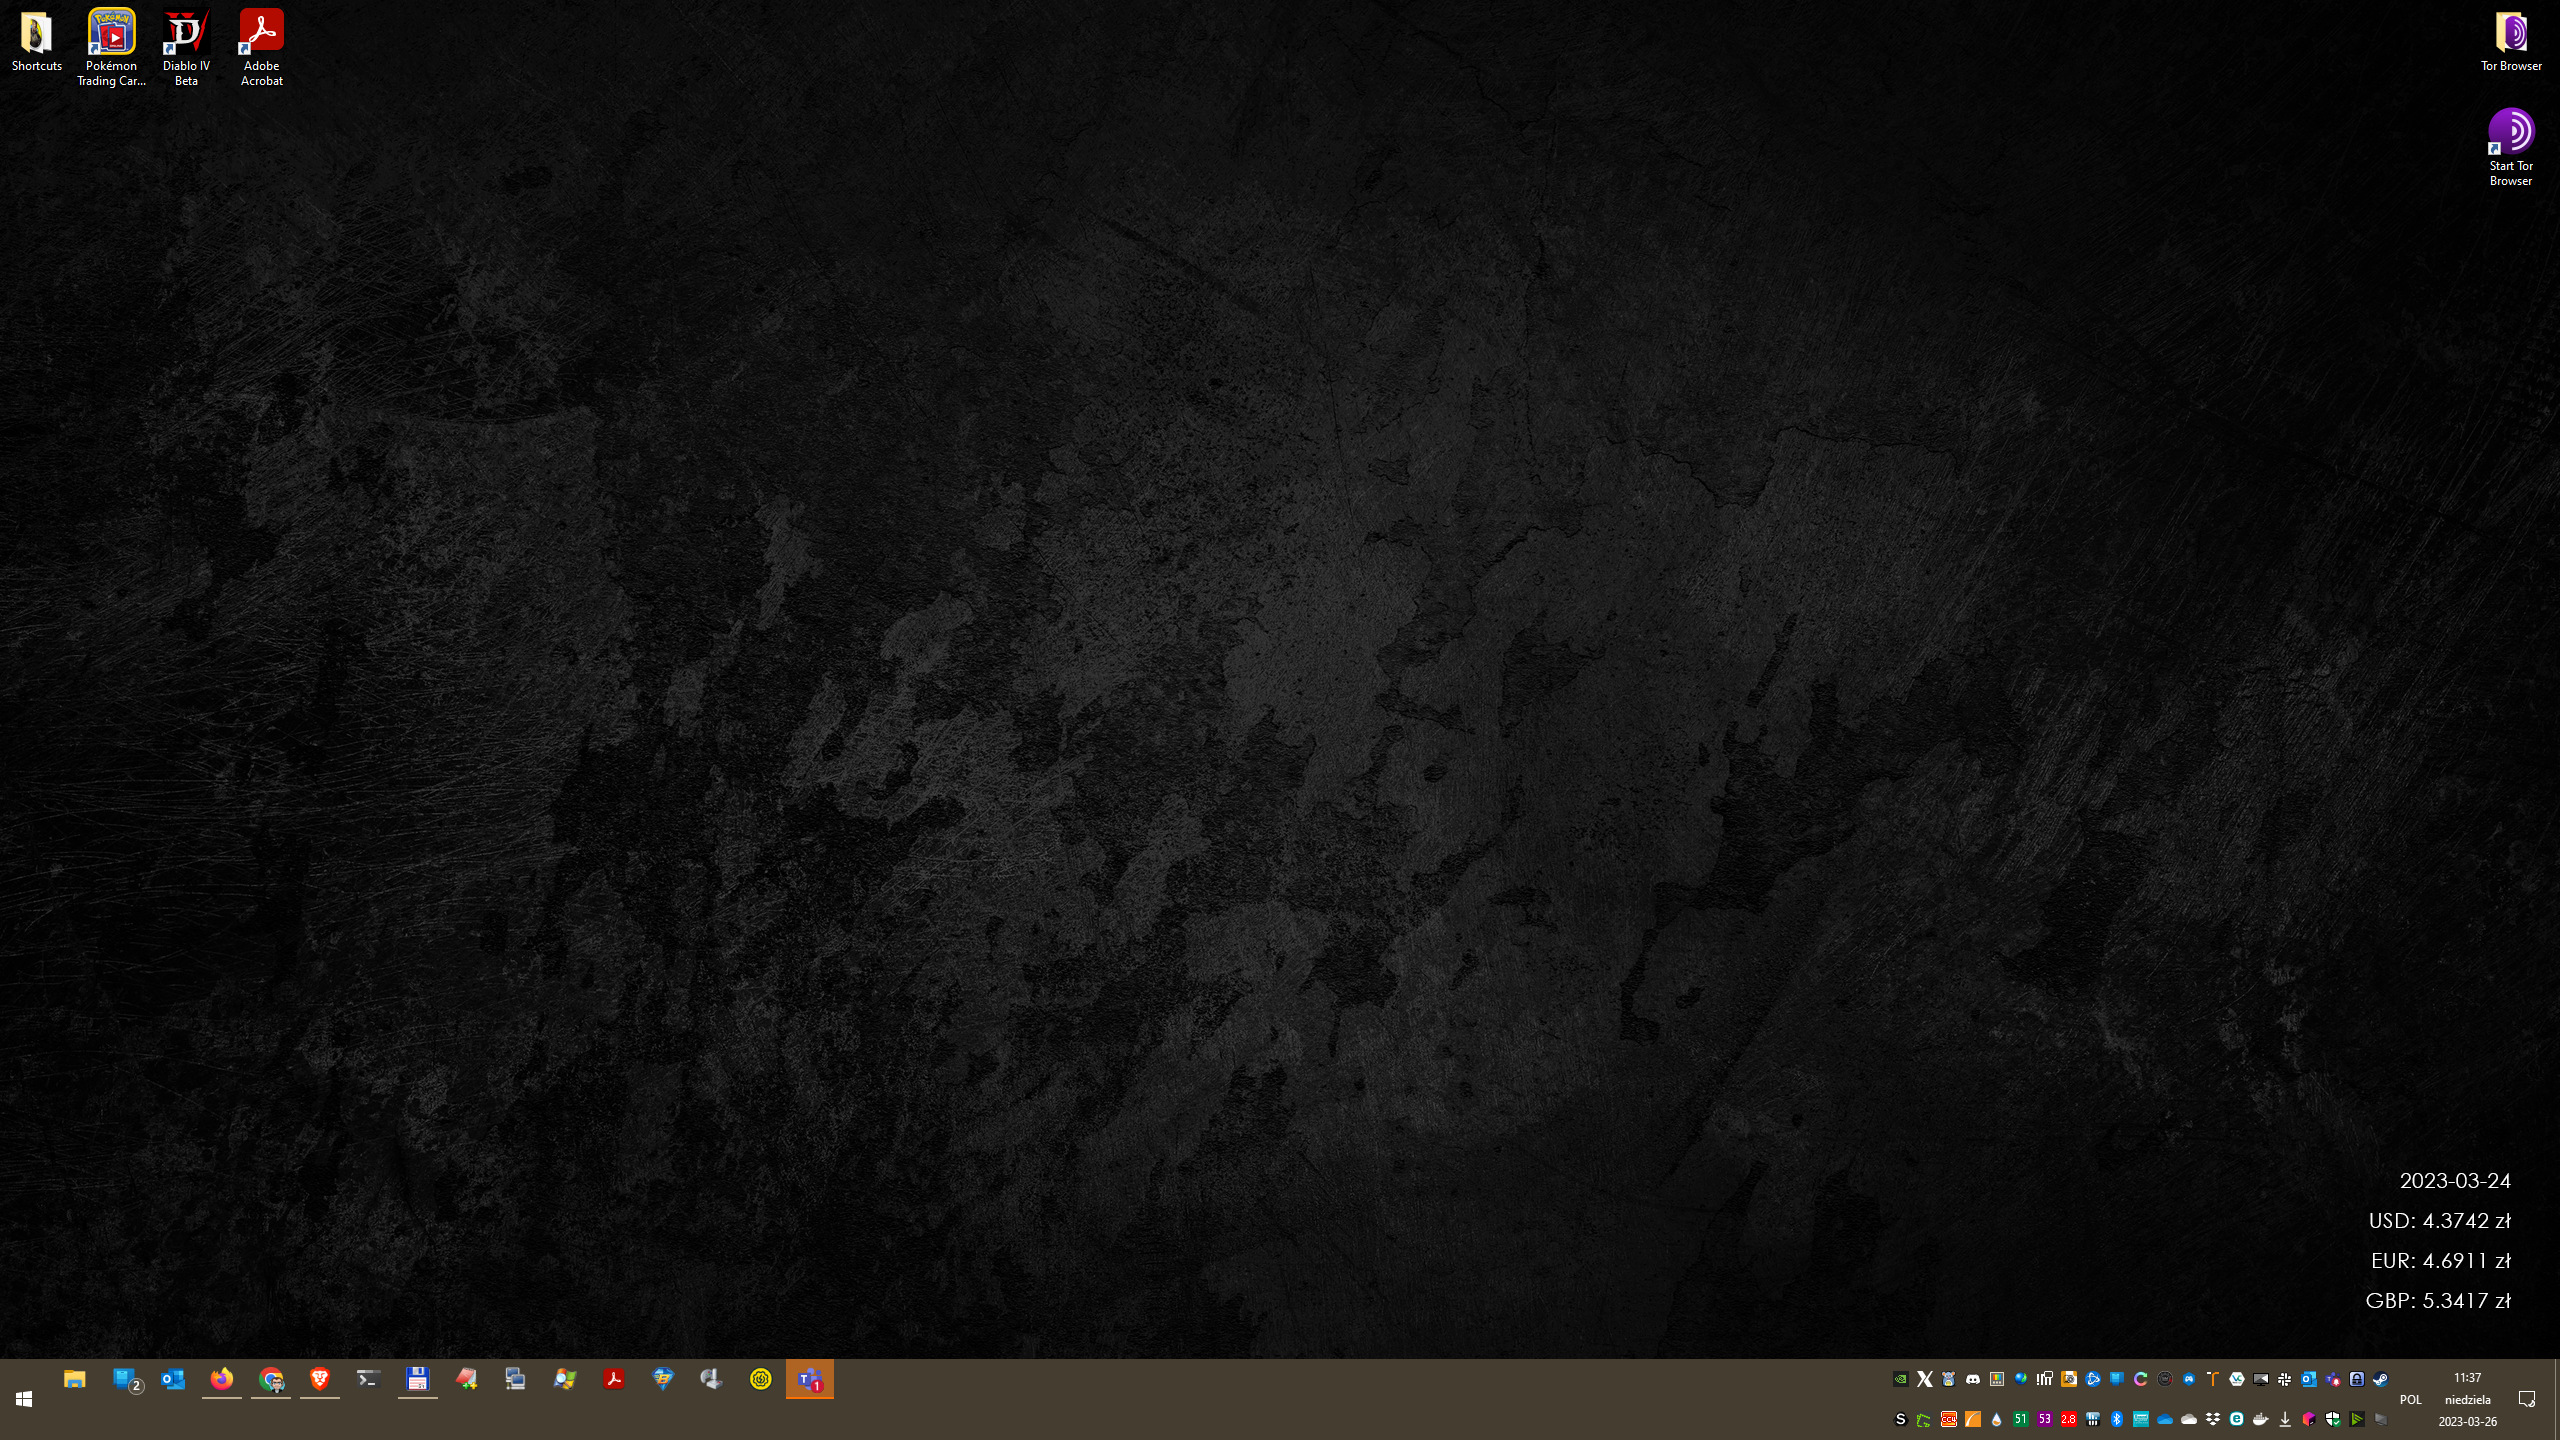2560x1440 pixels.
Task: Open the notification Action Center
Action: [x=2526, y=1399]
